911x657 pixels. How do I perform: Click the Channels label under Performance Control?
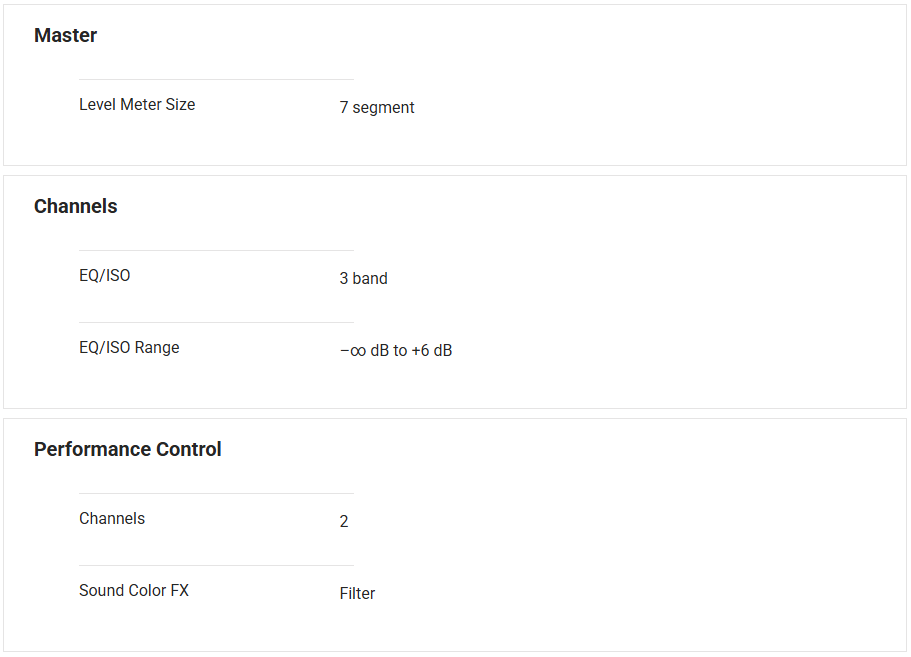click(112, 519)
